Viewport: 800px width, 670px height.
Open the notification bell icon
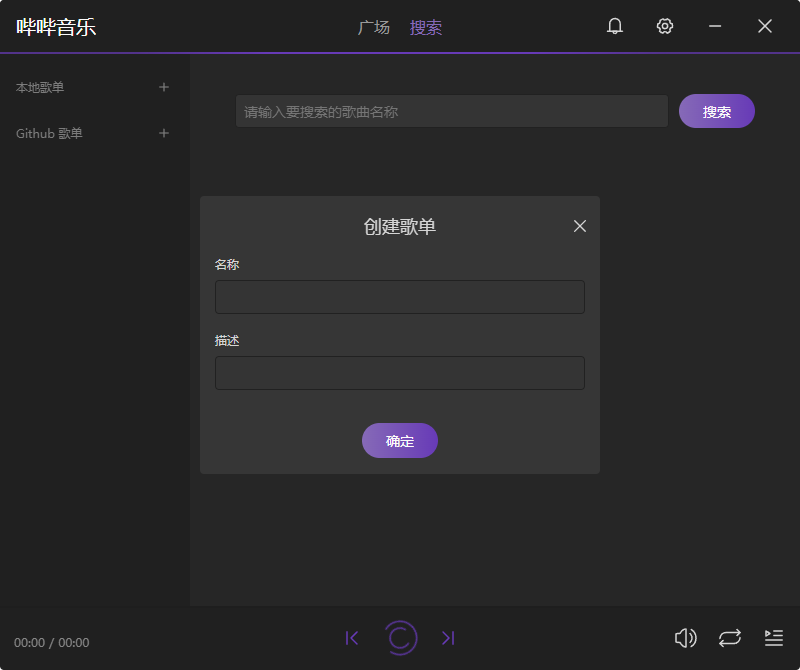615,26
